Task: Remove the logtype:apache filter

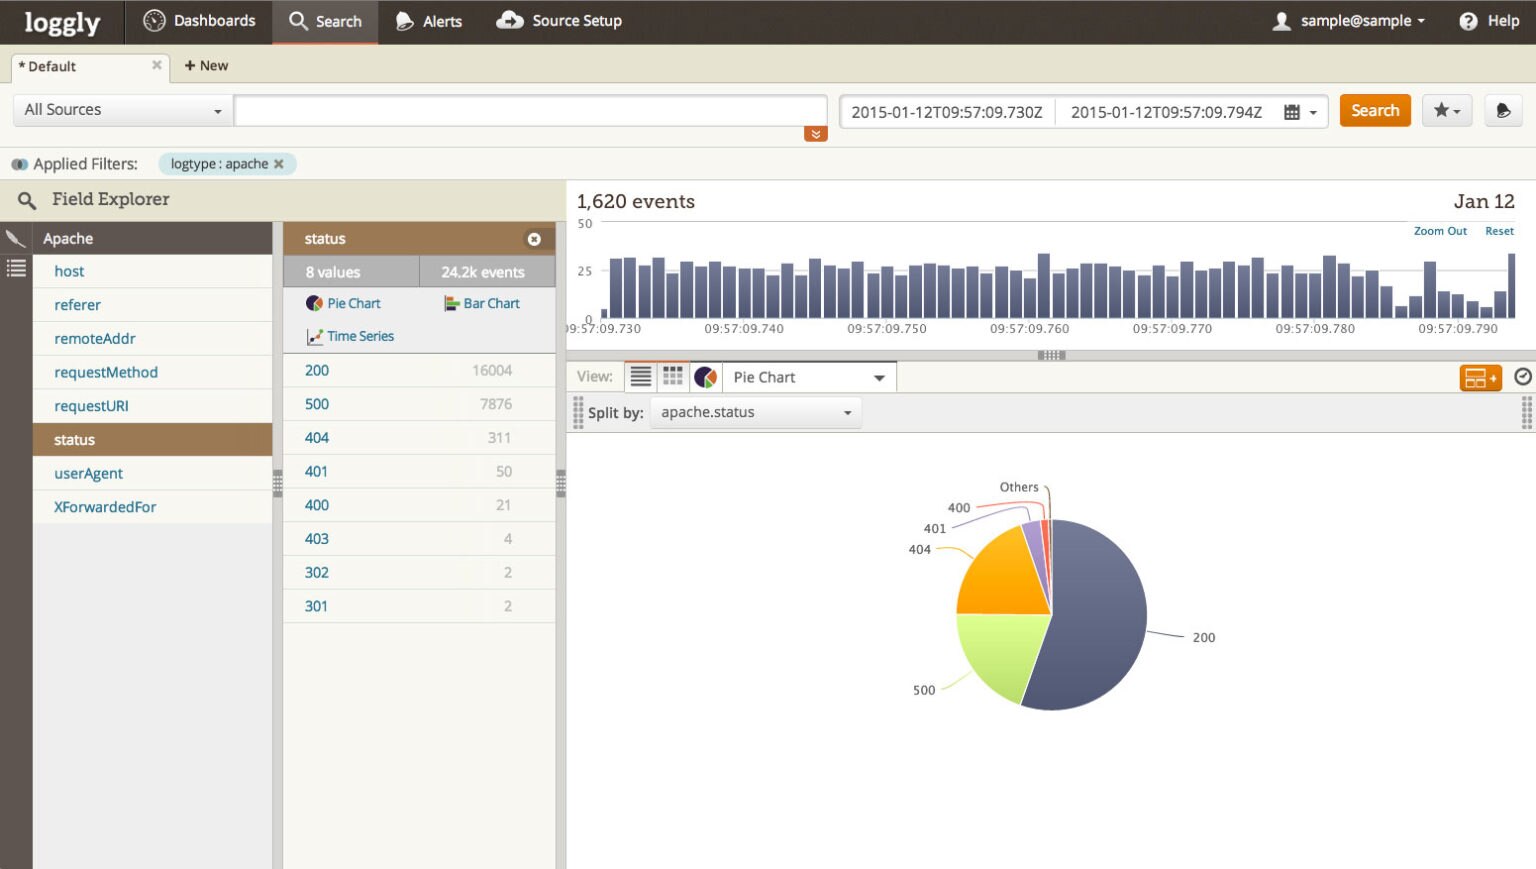Action: click(x=279, y=164)
